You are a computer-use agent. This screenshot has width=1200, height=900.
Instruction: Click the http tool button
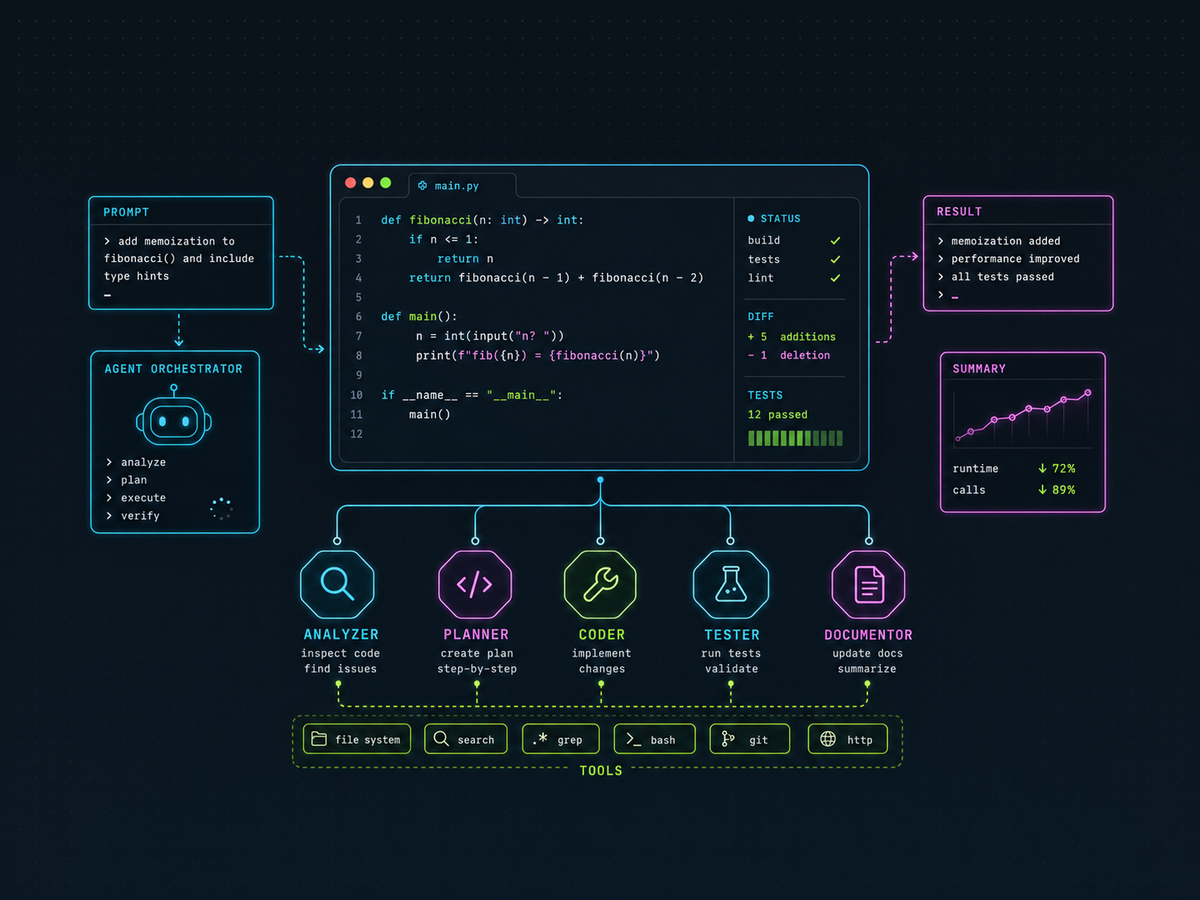(x=848, y=739)
